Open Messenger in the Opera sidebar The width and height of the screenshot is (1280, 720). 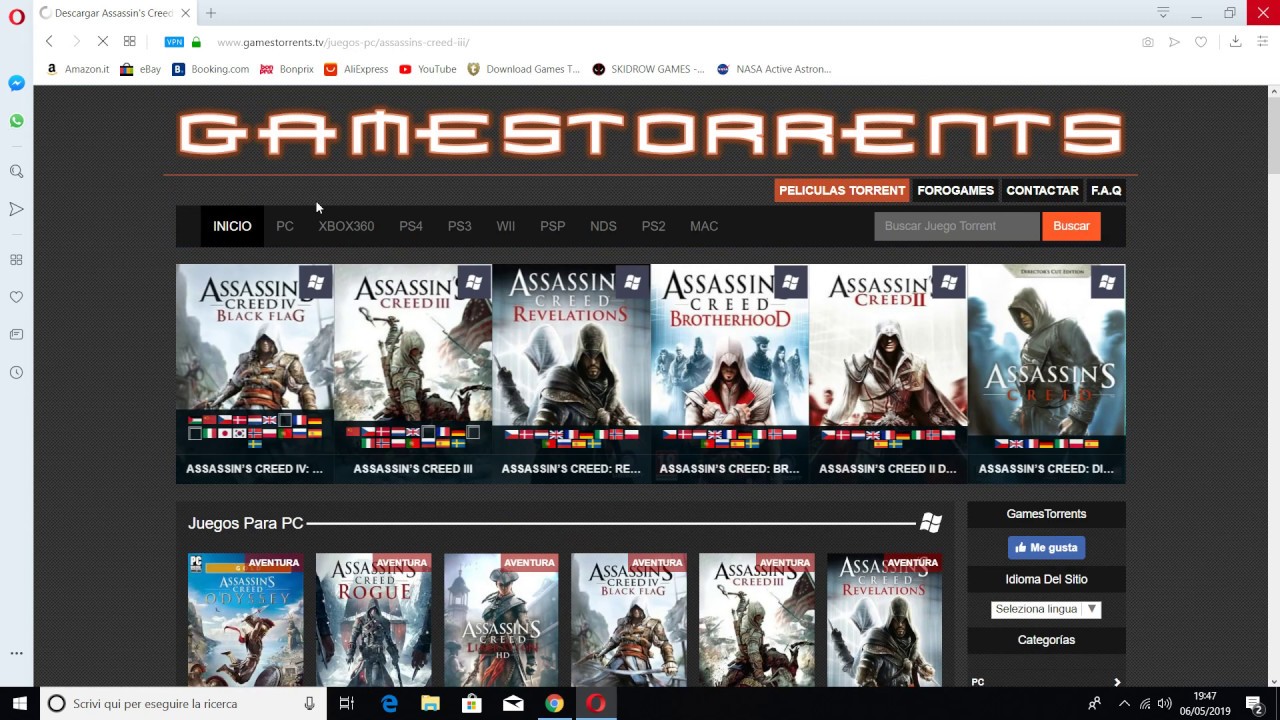point(16,83)
